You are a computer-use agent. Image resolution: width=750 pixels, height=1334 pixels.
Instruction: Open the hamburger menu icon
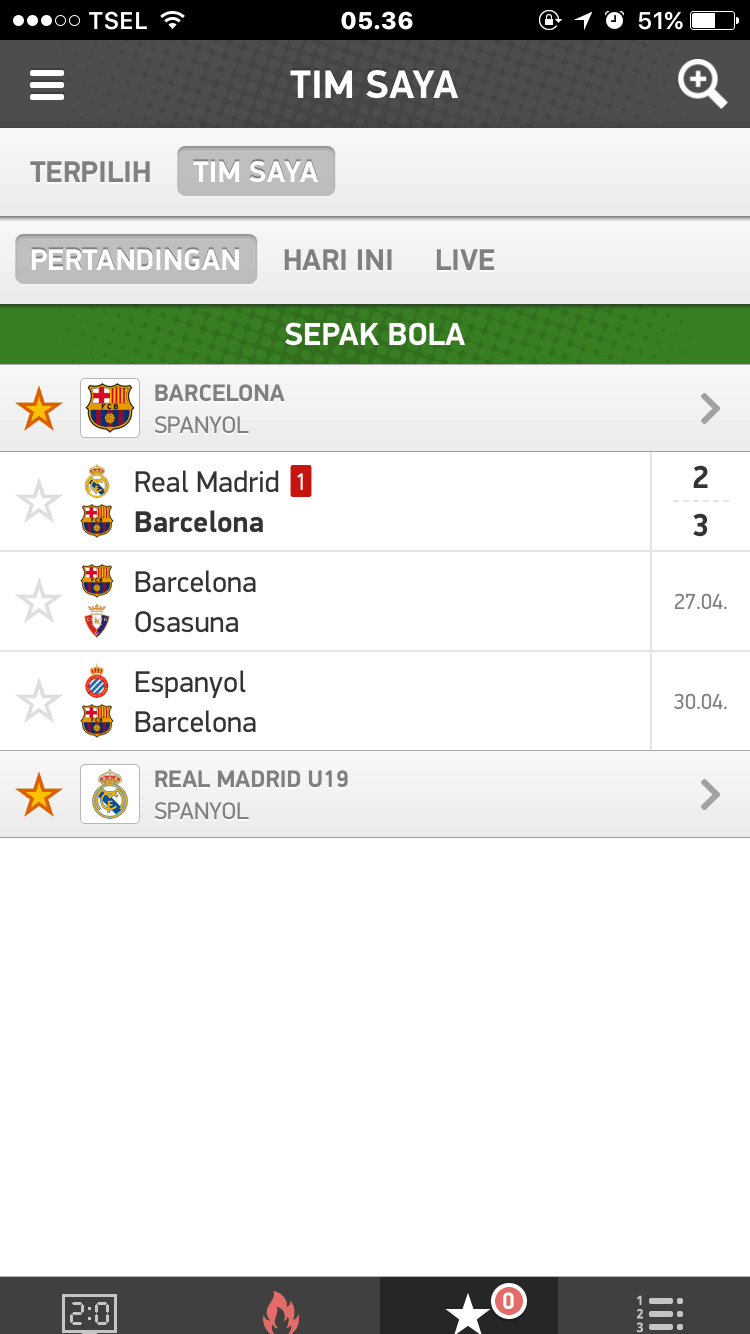pos(46,84)
